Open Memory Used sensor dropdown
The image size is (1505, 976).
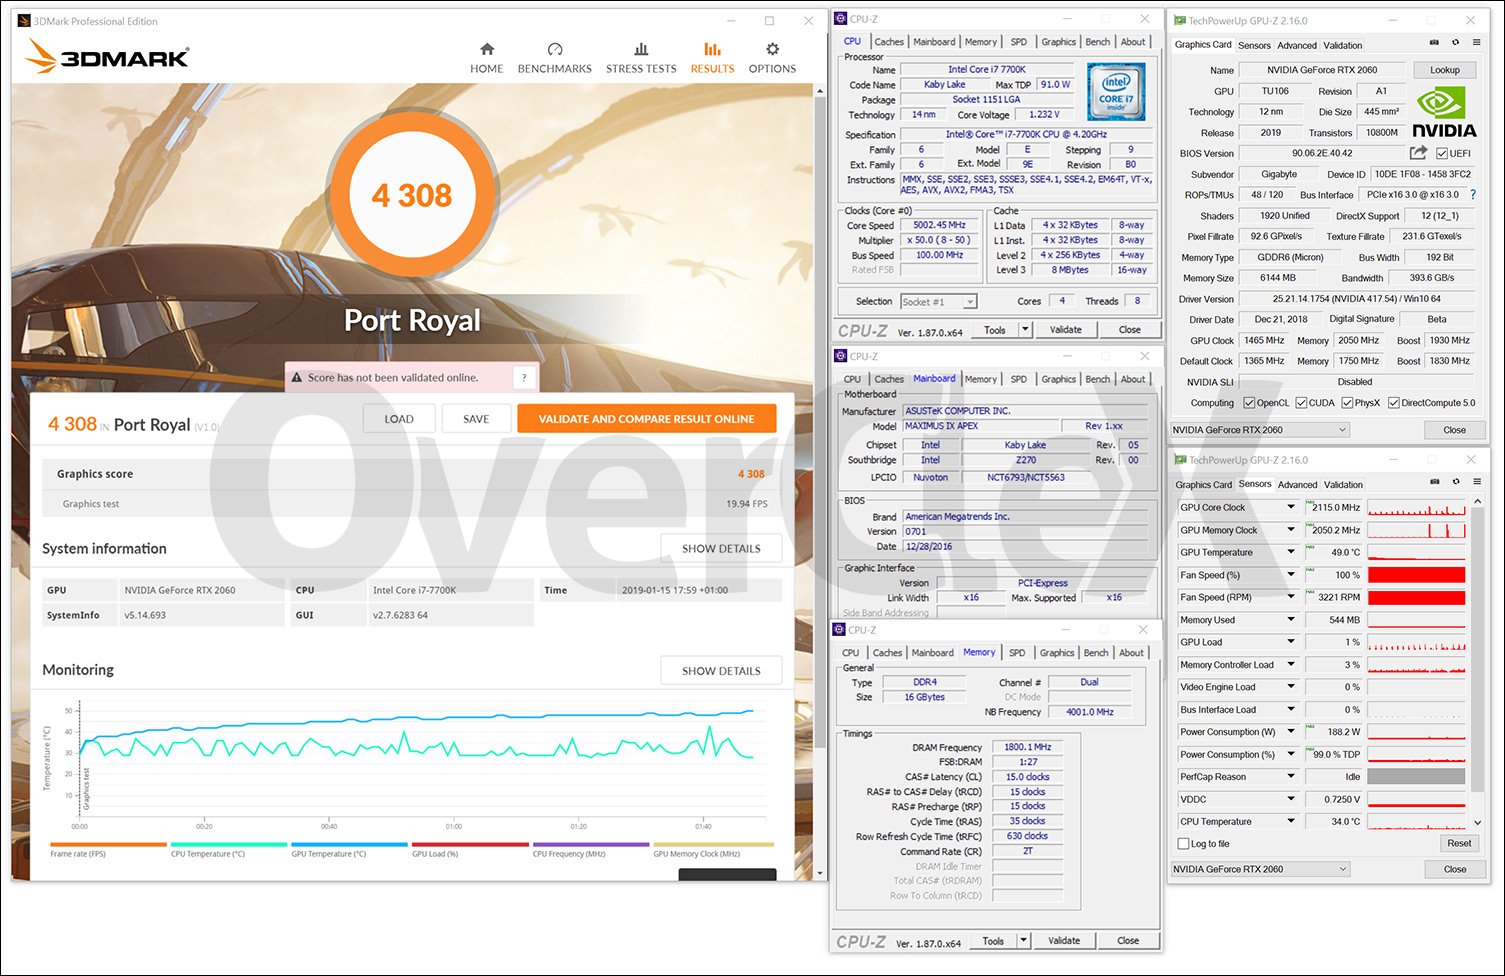pos(1290,620)
